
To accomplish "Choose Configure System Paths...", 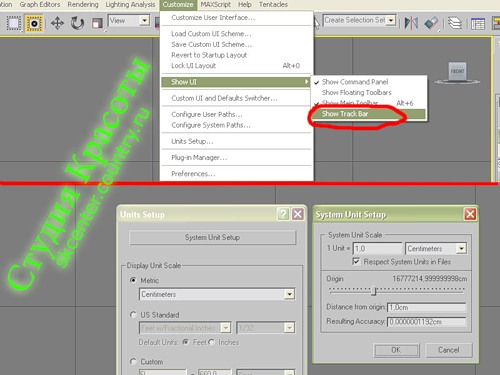I will click(237, 125).
